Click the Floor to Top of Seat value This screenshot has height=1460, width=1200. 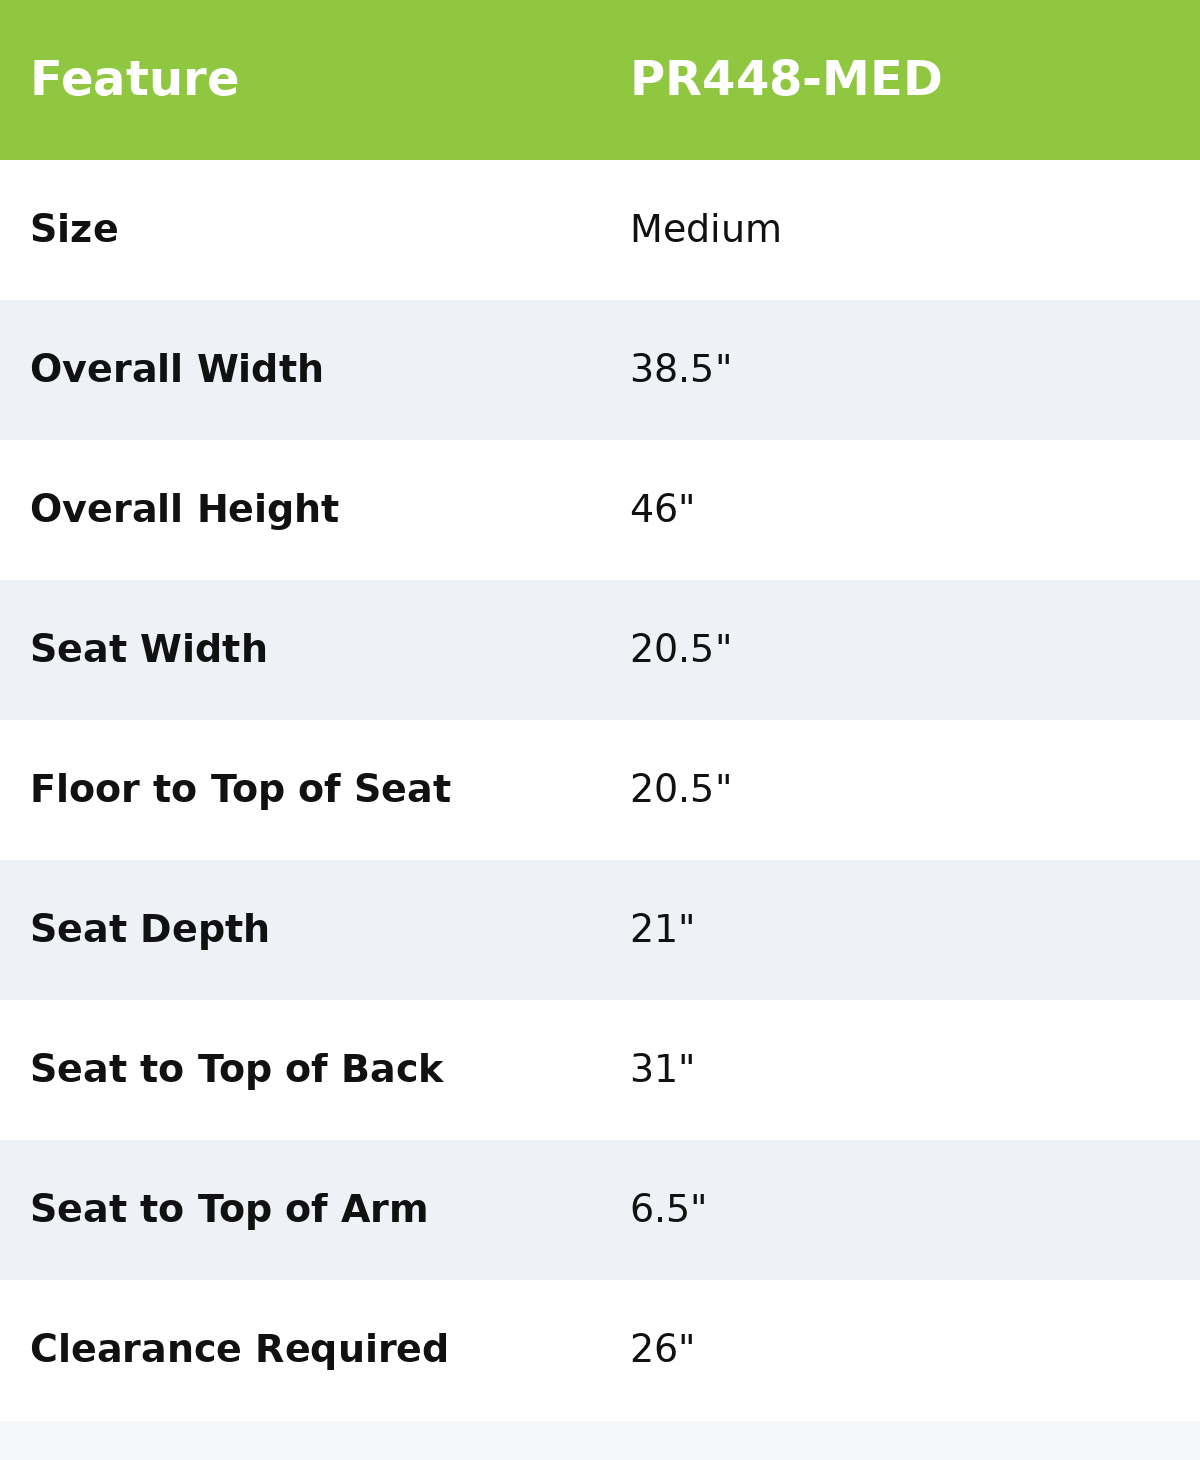pos(681,790)
